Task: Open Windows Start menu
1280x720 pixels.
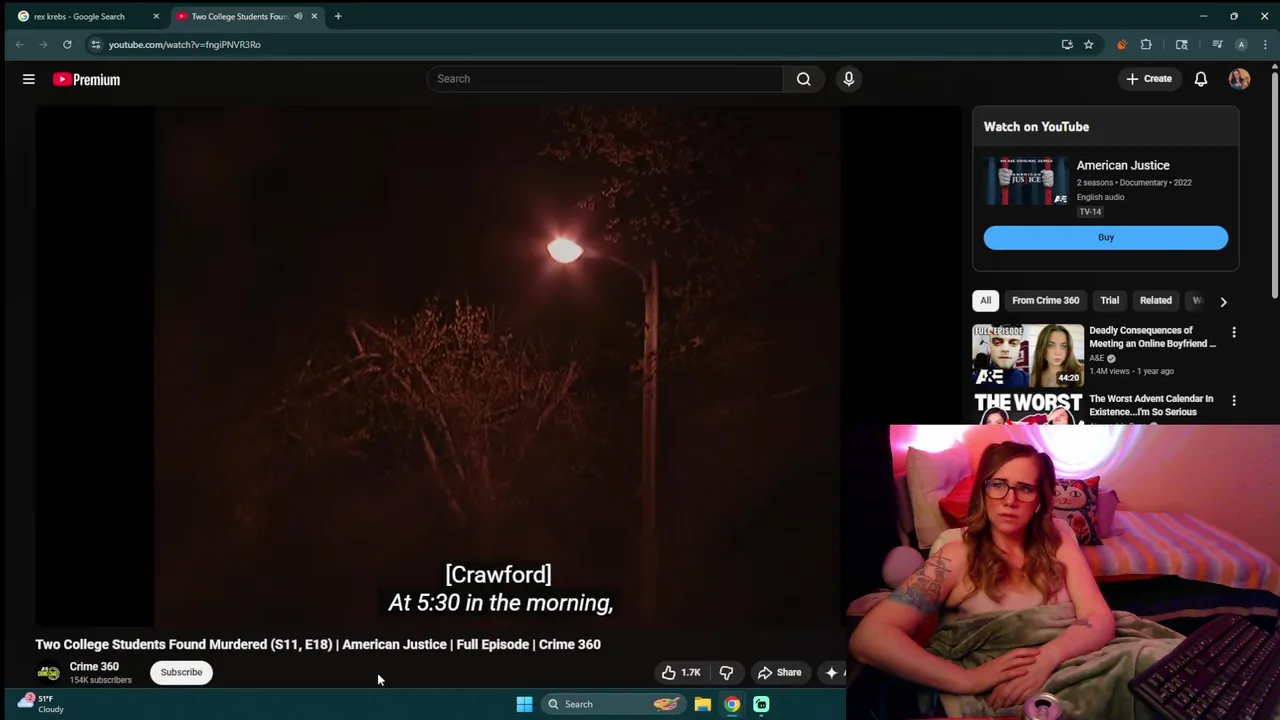Action: coord(524,704)
